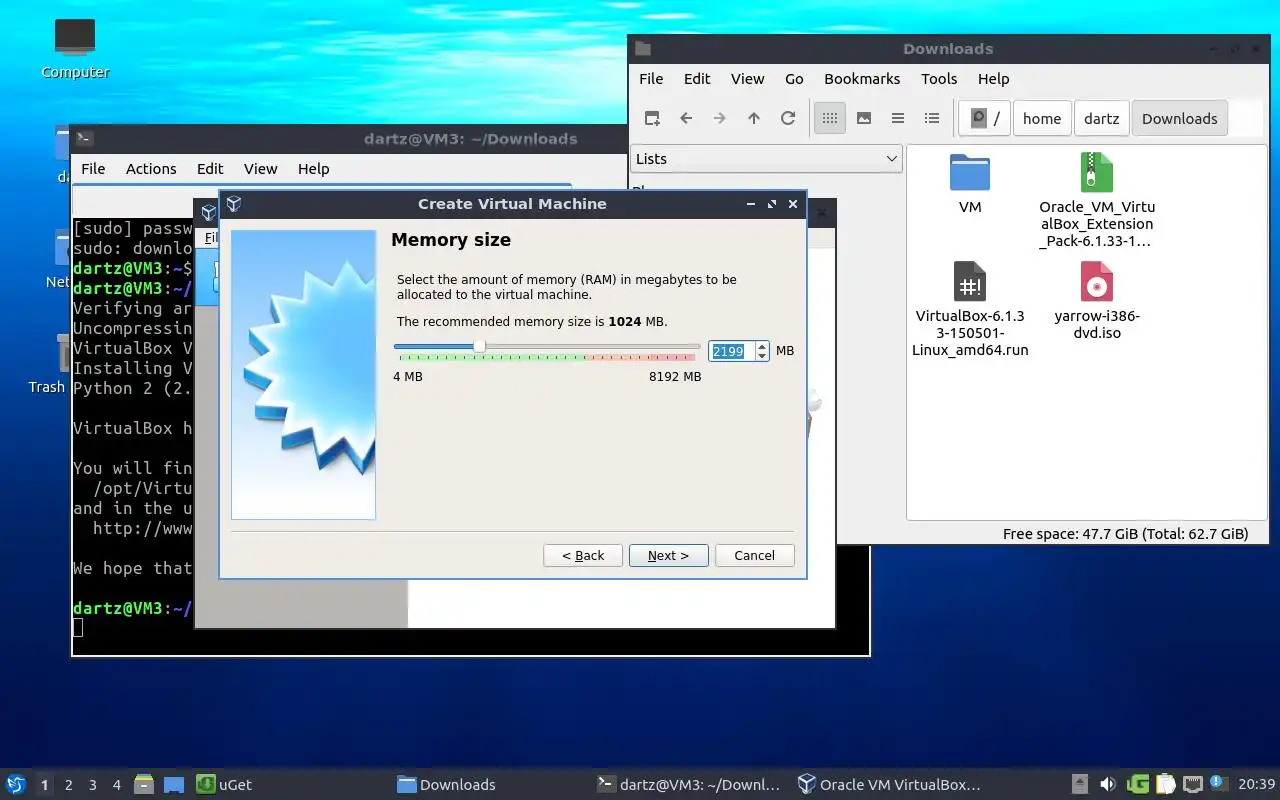Switch to workspace 1 in taskbar pager

[44, 785]
